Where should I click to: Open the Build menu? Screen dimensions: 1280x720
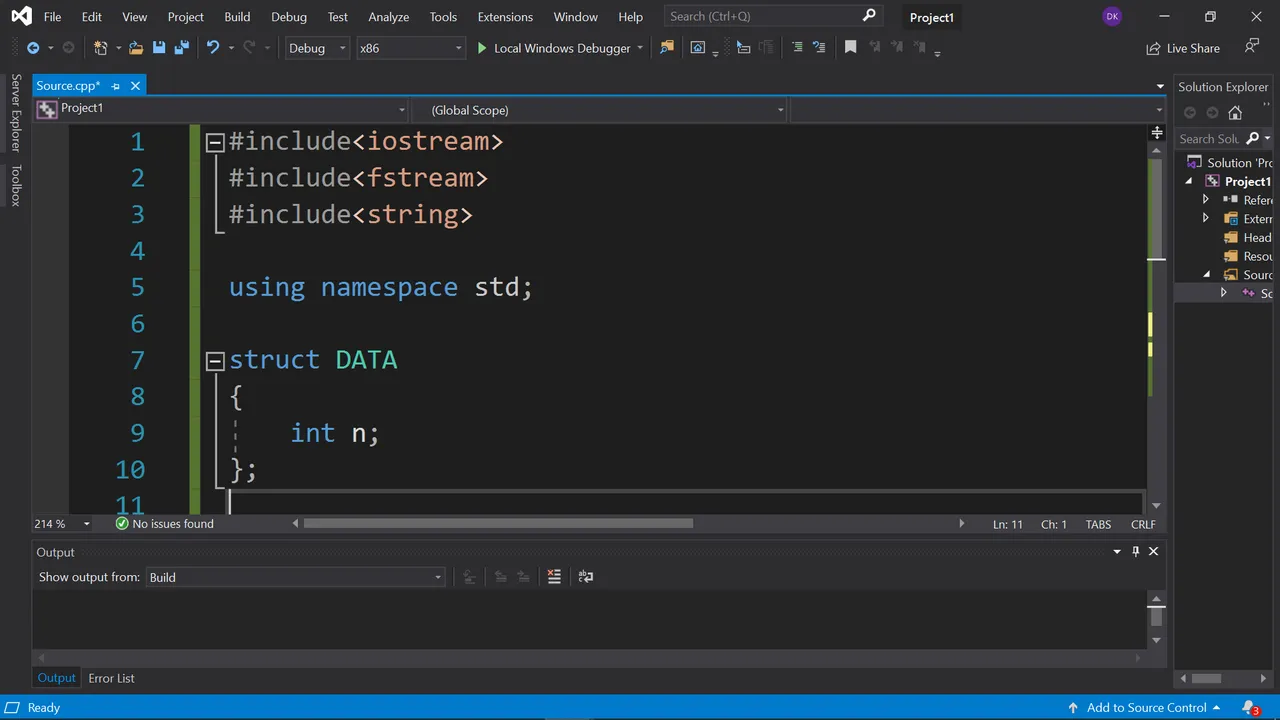click(237, 17)
